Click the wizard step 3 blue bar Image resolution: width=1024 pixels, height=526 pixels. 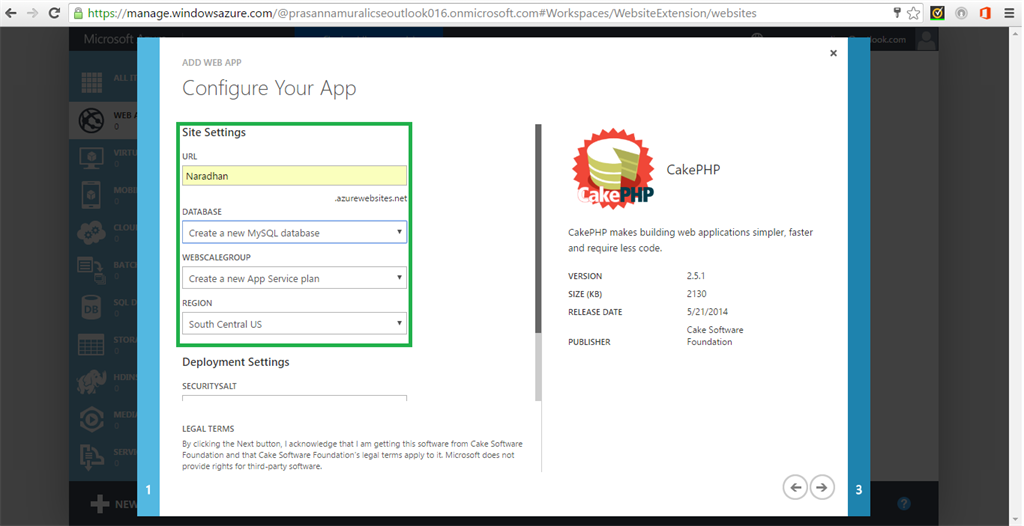(859, 276)
